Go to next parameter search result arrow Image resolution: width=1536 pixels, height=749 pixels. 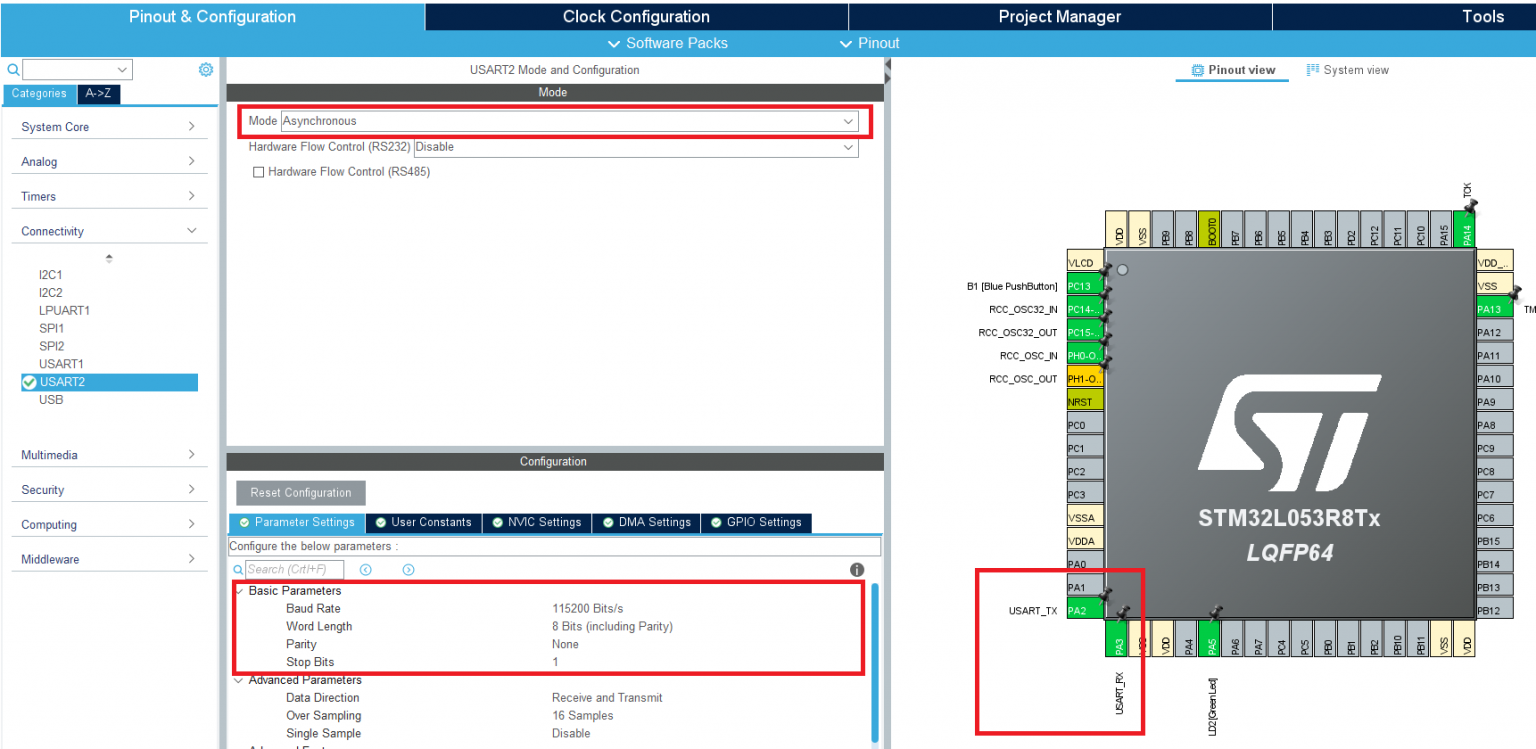click(408, 569)
